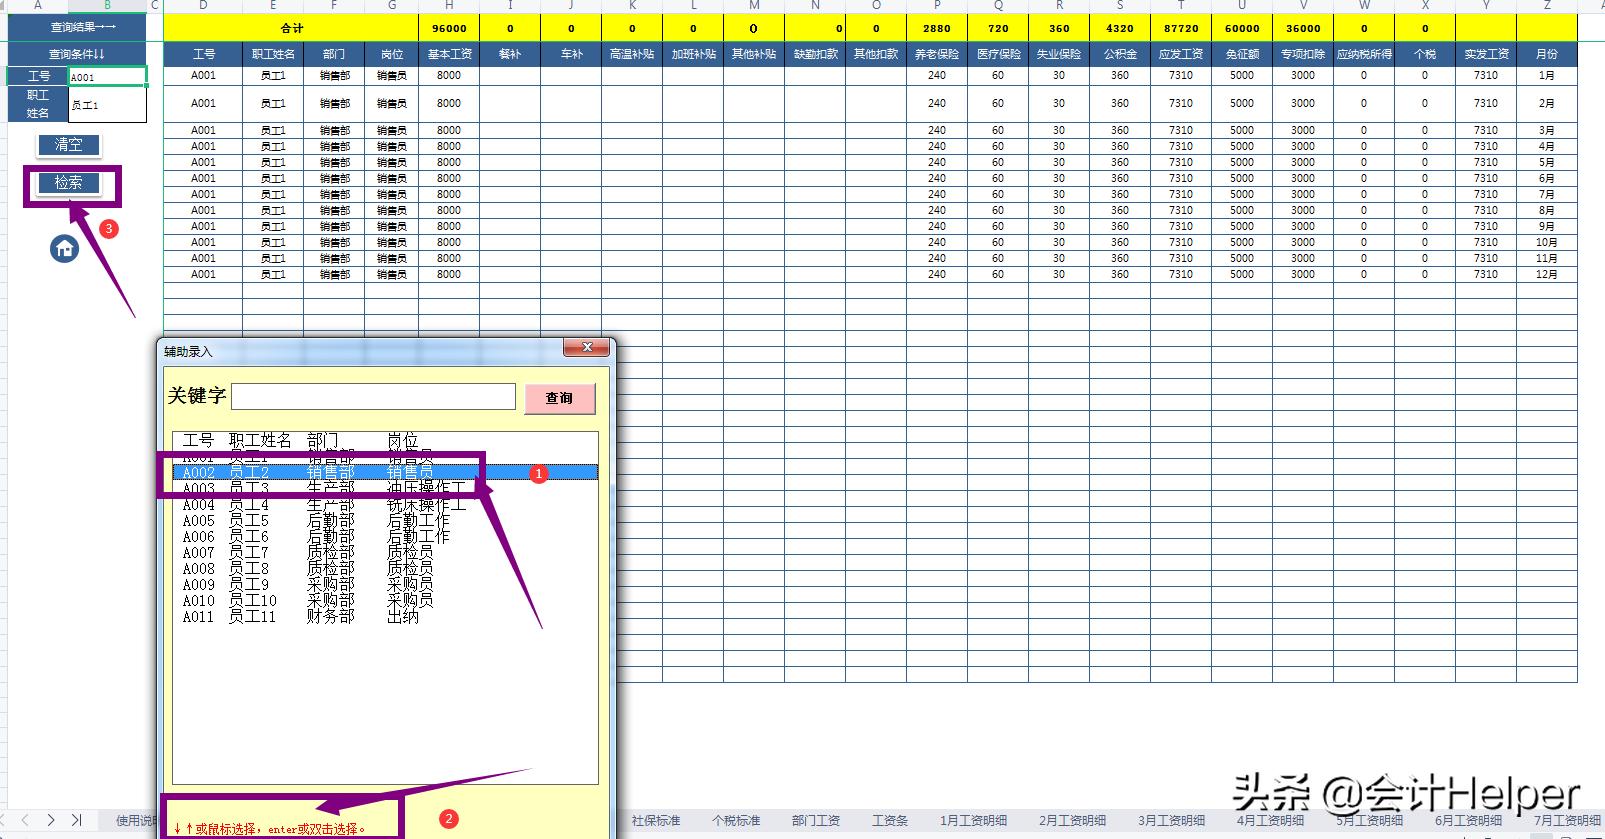Select the 96000 total cell
The width and height of the screenshot is (1605, 839).
coord(449,28)
